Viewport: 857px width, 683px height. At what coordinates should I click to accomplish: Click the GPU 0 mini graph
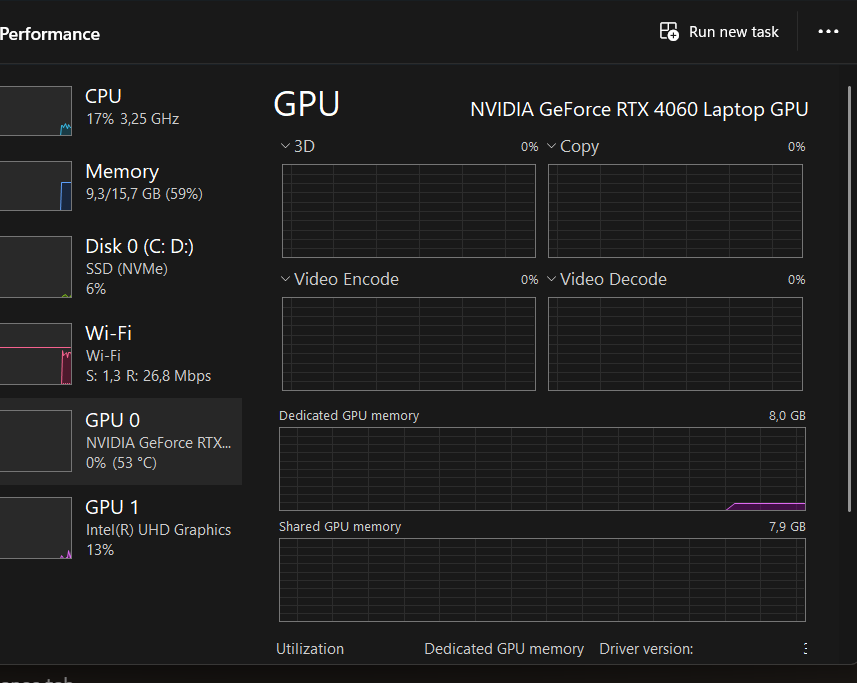(36, 441)
